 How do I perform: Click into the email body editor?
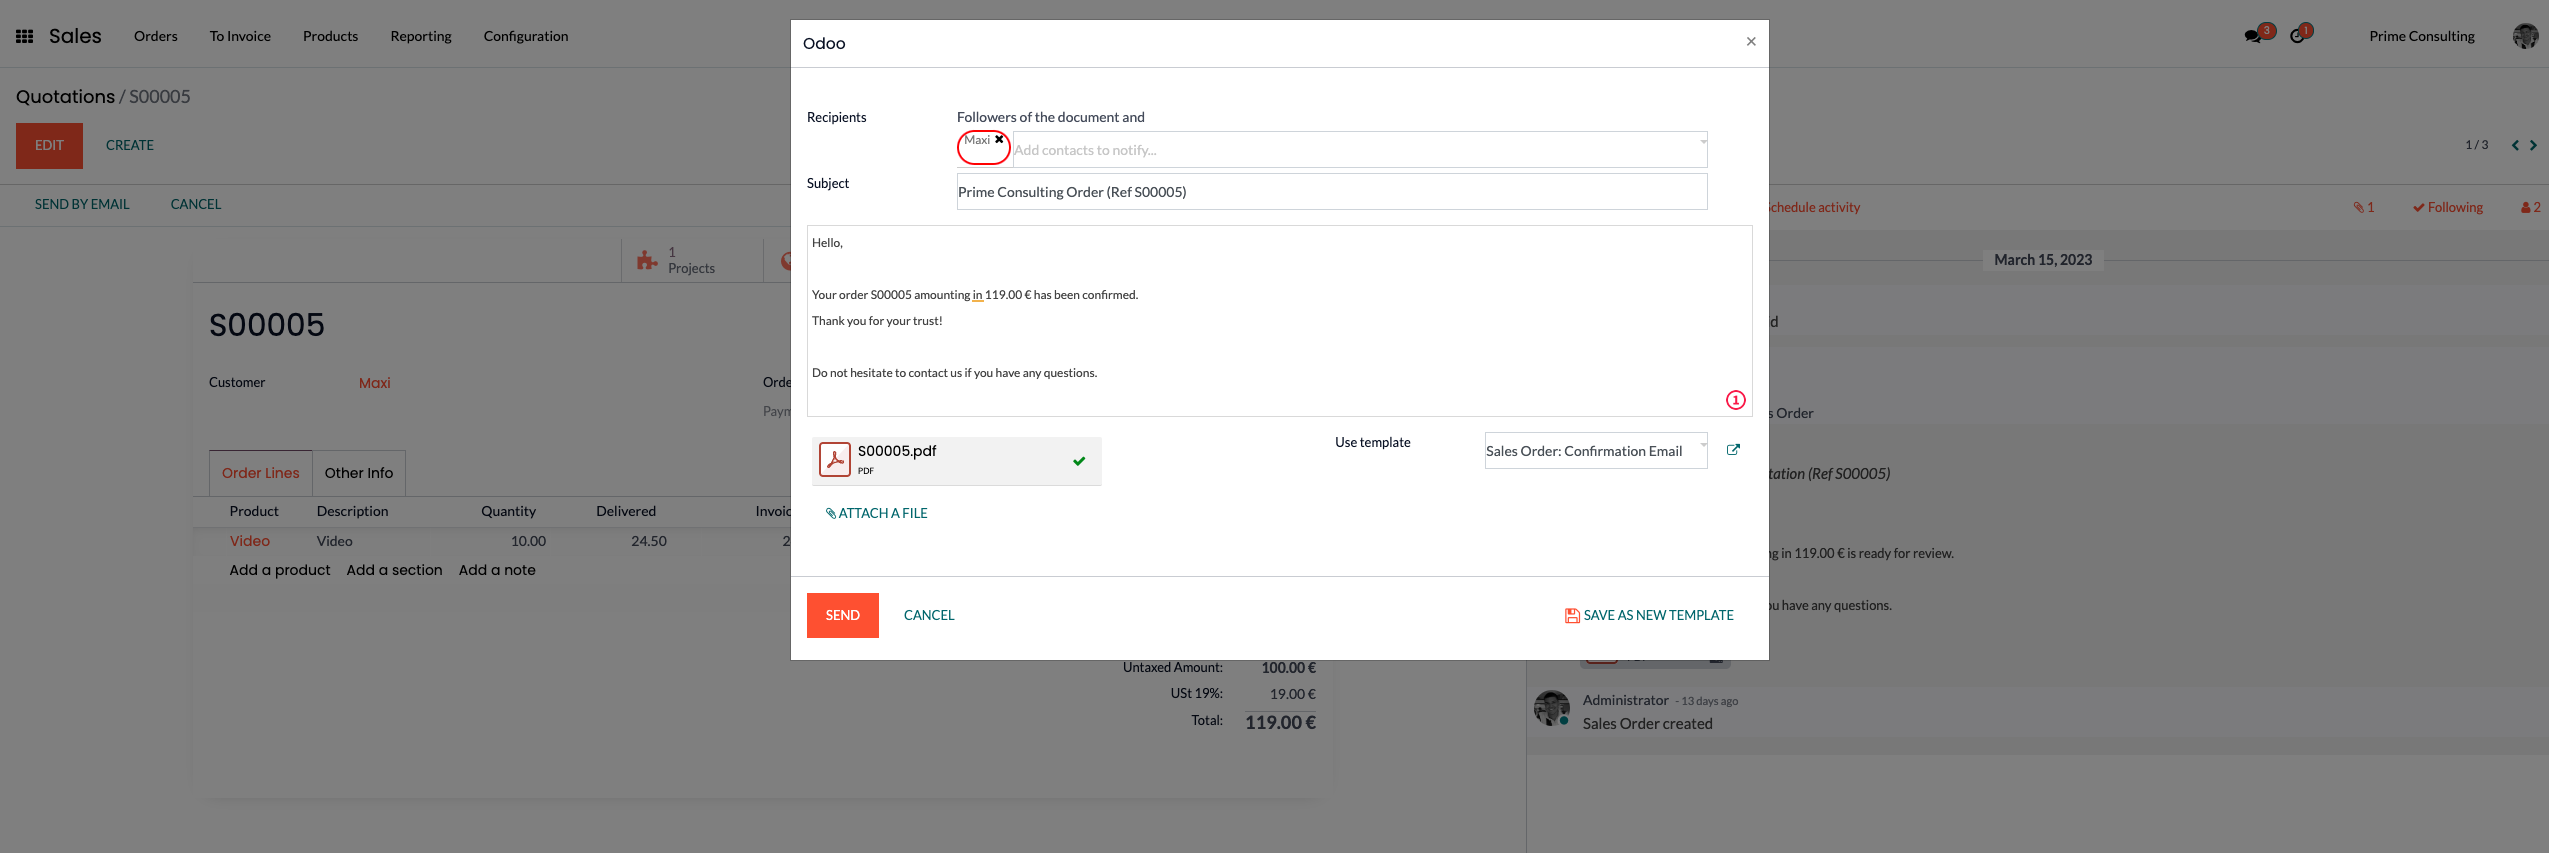pos(1279,321)
